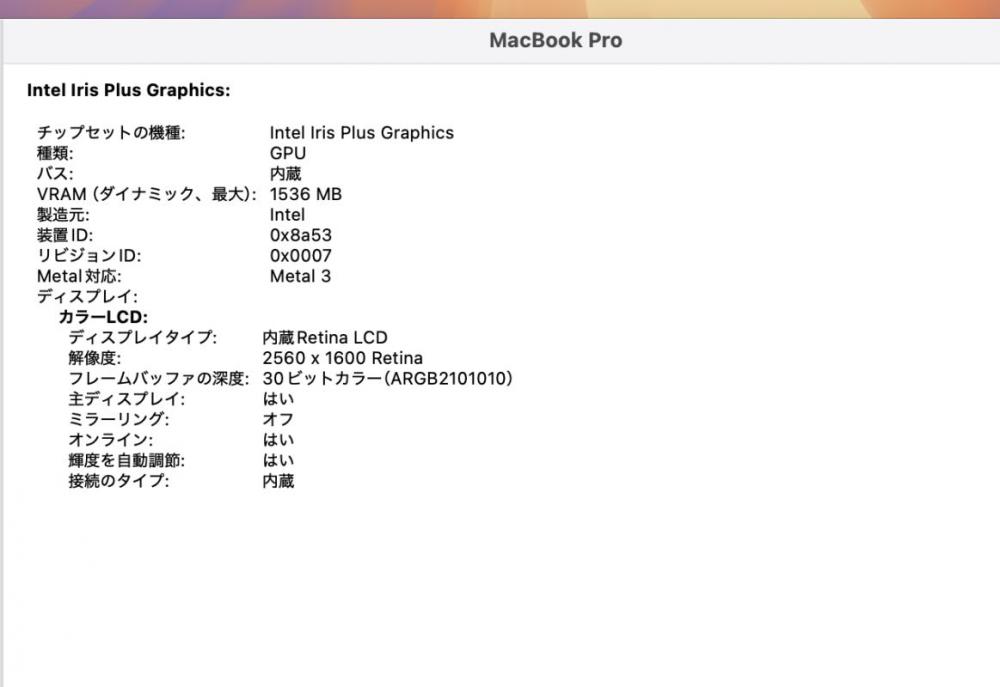Screen dimensions: 1000x687
Task: Click the バス label
Action: pos(55,174)
